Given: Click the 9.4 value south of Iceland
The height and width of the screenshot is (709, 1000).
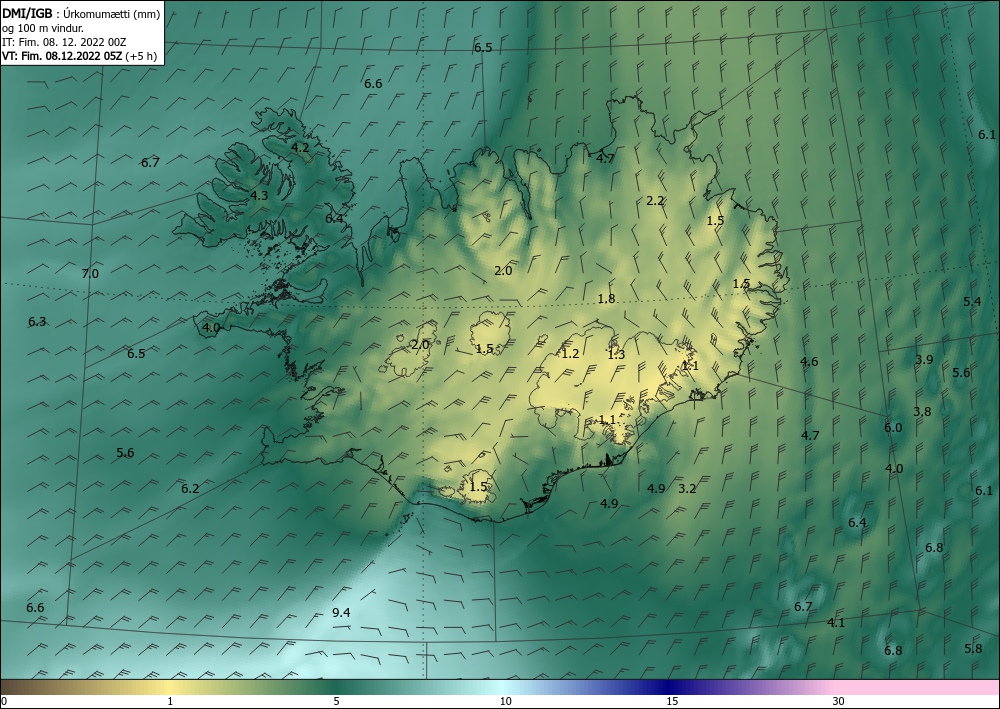Looking at the screenshot, I should pyautogui.click(x=341, y=613).
